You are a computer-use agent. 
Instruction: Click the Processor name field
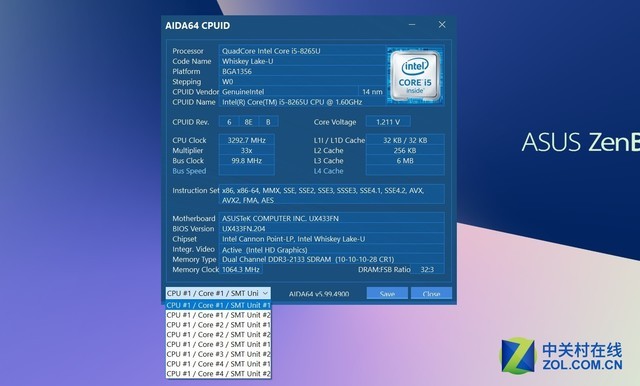pyautogui.click(x=302, y=51)
